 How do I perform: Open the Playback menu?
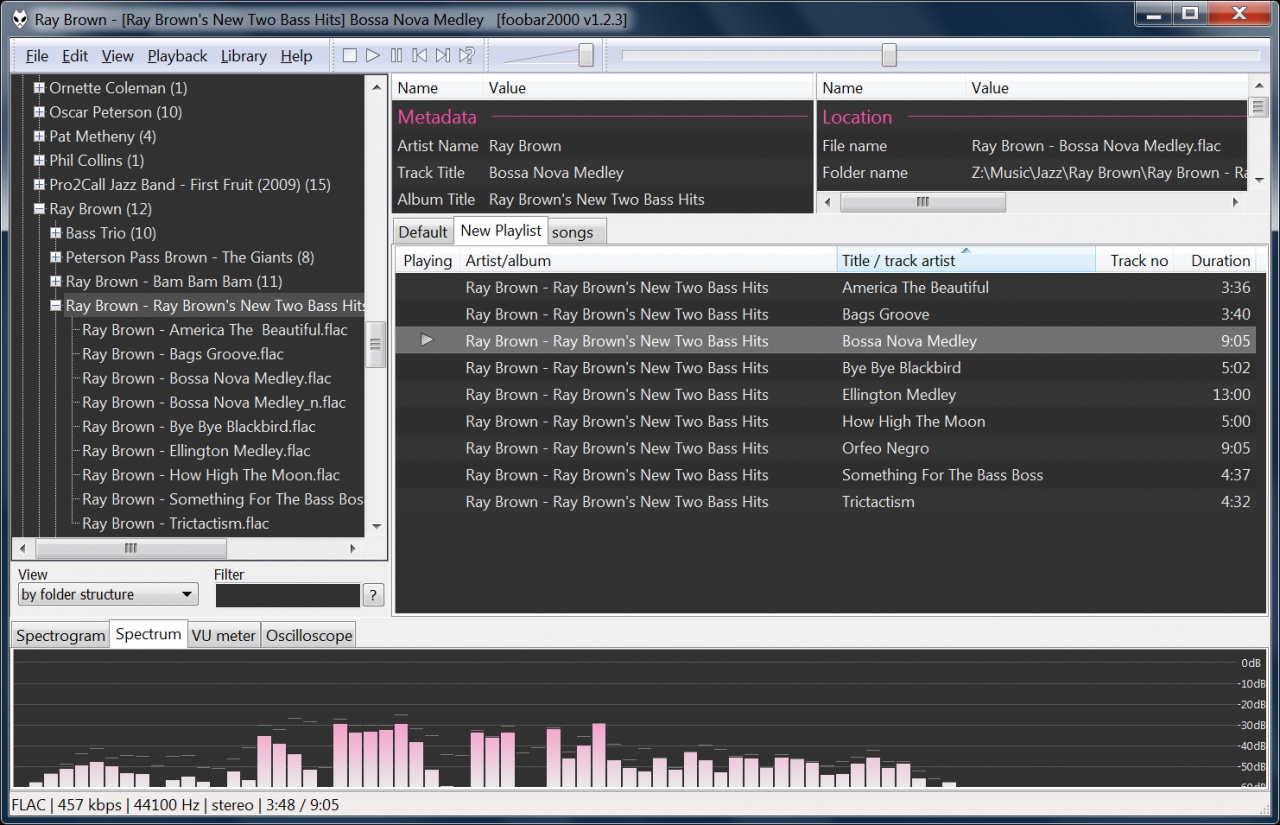(x=177, y=56)
